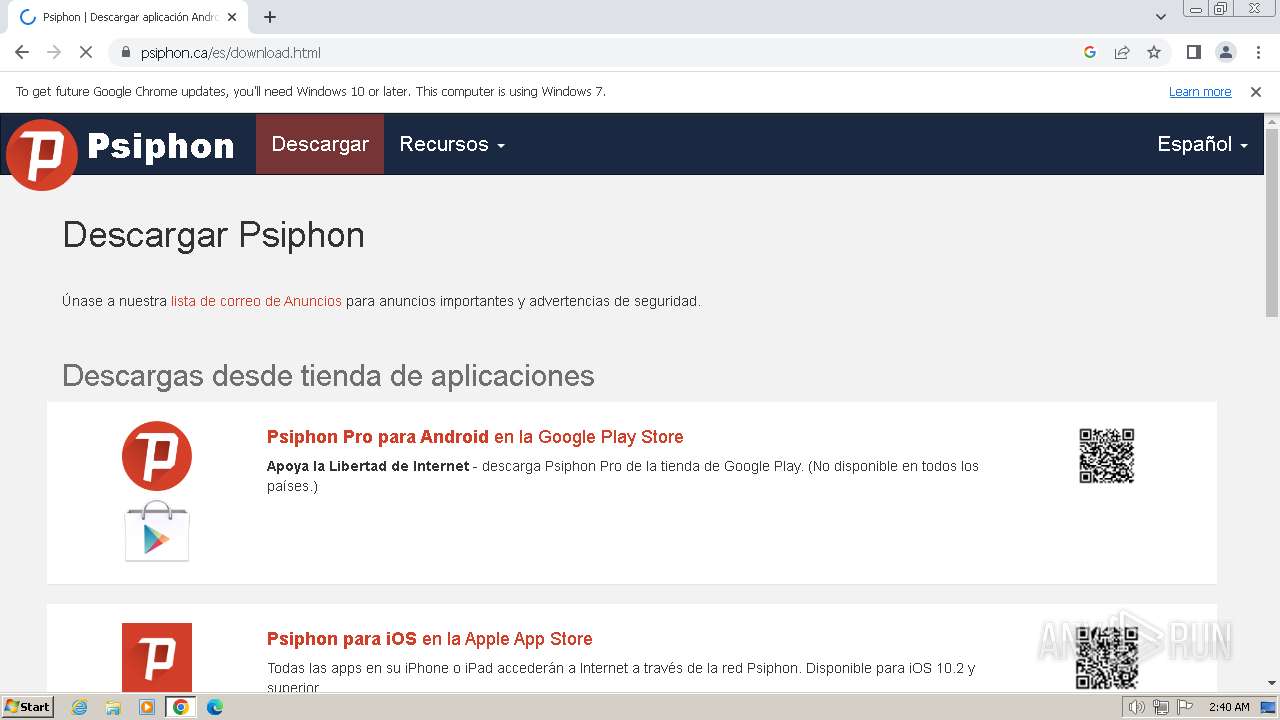The image size is (1280, 720).
Task: Select the Psiphon Descargar tab
Action: (128, 17)
